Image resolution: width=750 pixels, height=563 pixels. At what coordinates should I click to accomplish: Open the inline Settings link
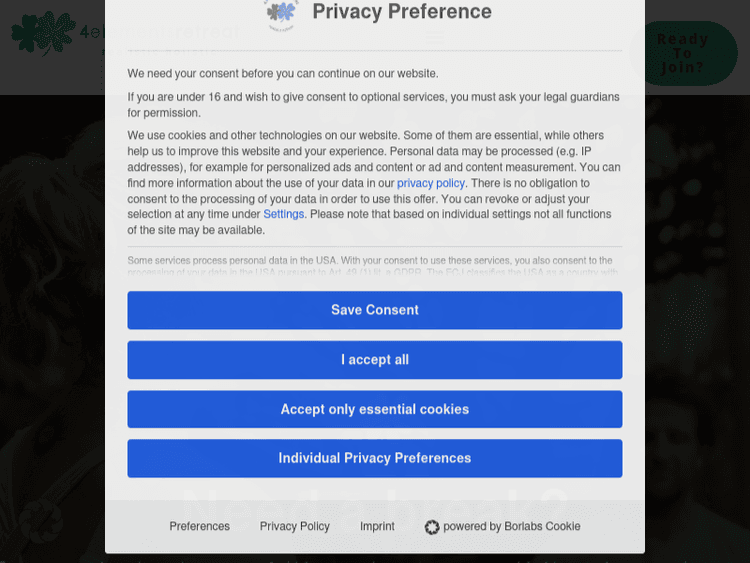pos(283,214)
